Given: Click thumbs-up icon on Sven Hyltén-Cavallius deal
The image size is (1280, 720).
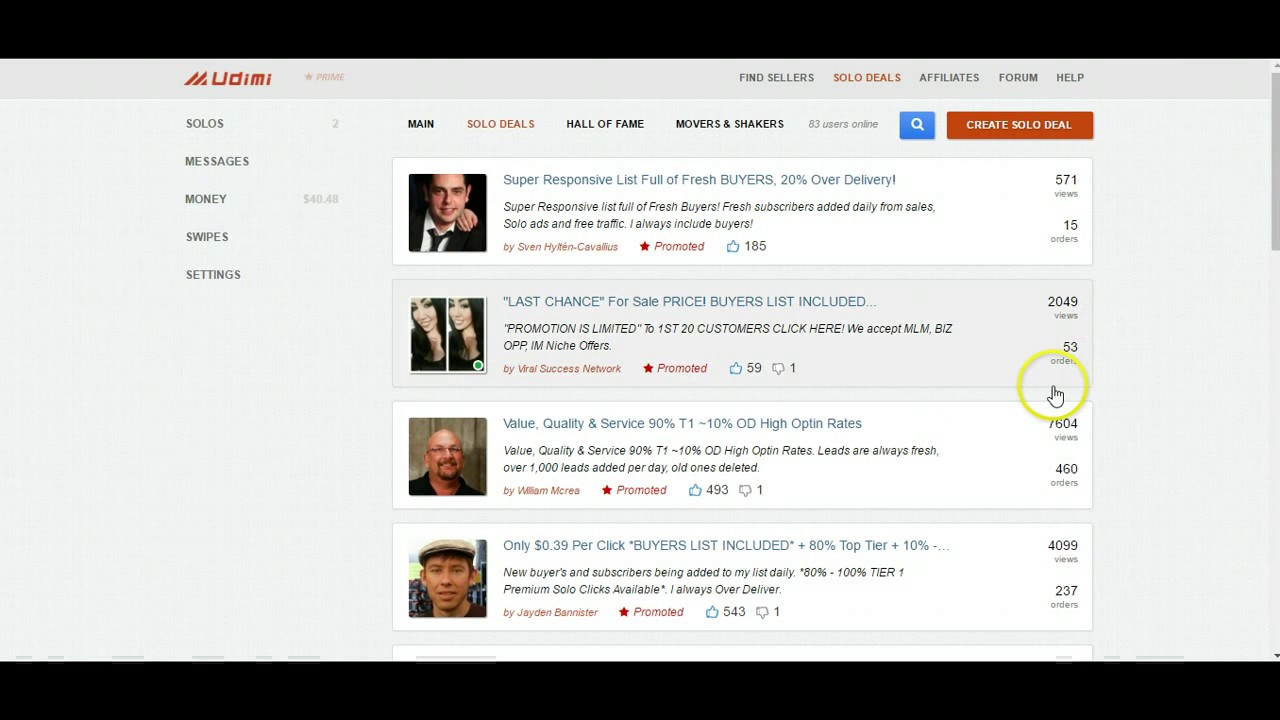Looking at the screenshot, I should 733,246.
